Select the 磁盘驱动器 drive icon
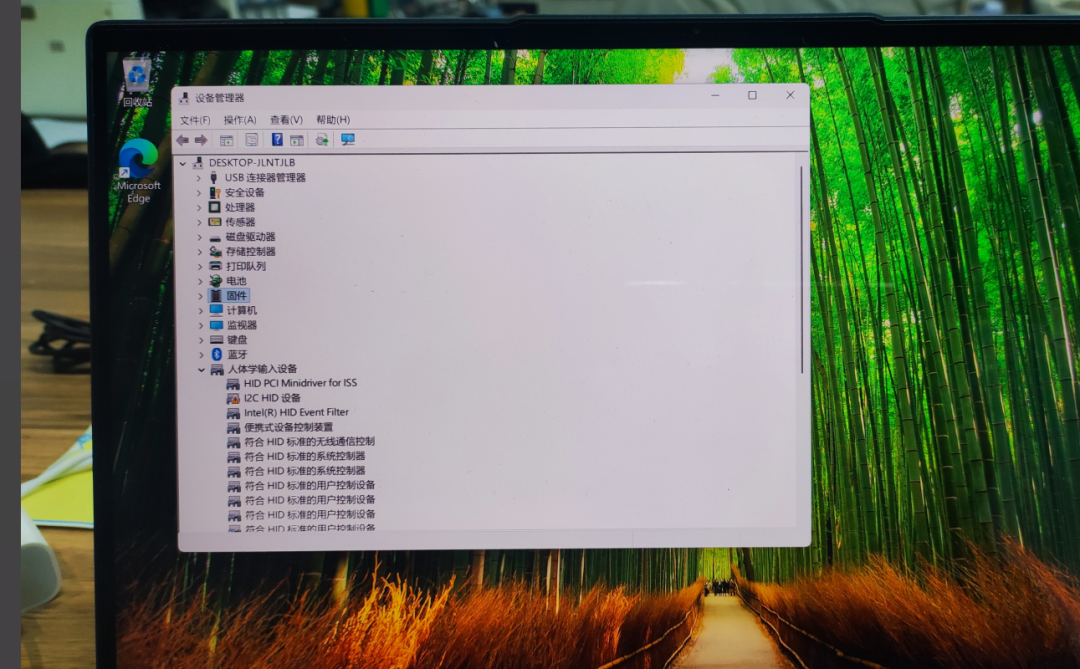Screen dimensions: 1080x669 coord(216,237)
